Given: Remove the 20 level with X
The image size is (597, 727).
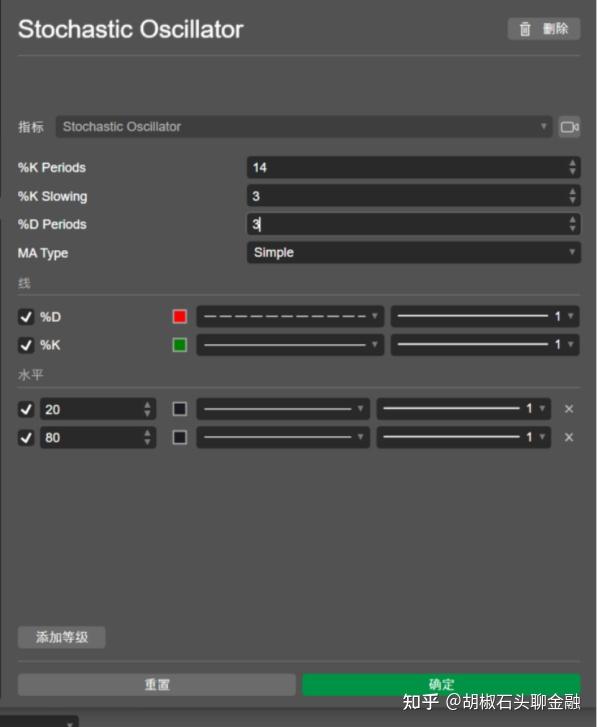Looking at the screenshot, I should point(569,409).
